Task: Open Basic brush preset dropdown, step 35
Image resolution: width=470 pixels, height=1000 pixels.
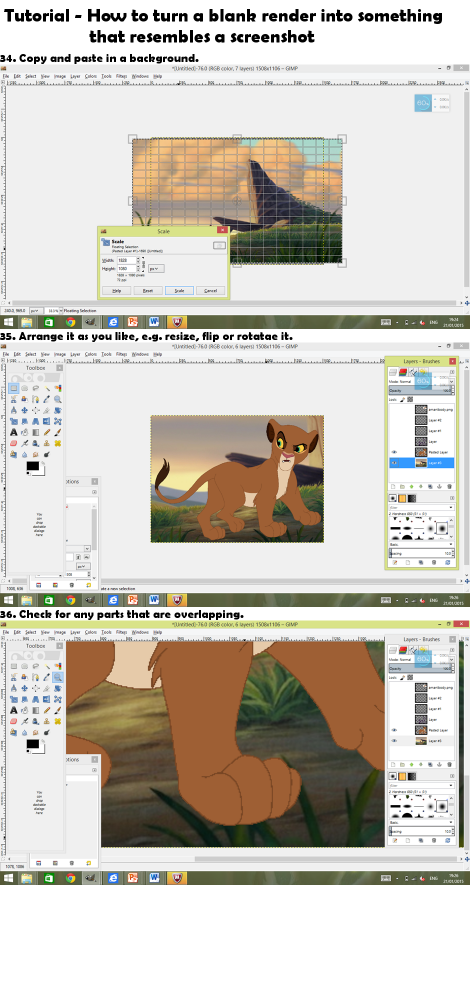Action: coord(422,544)
